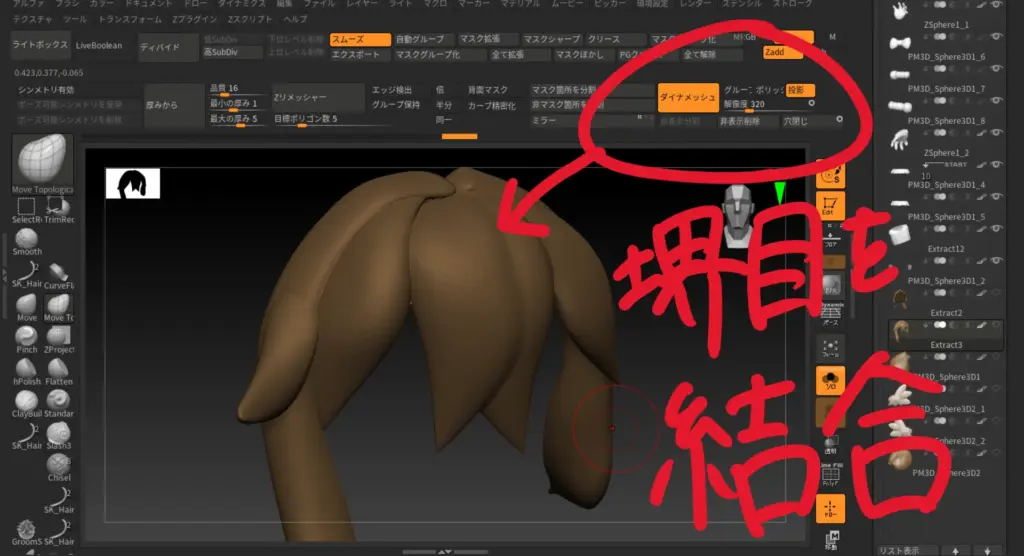Open the リスト表示 list view
The width and height of the screenshot is (1024, 556).
(906, 551)
